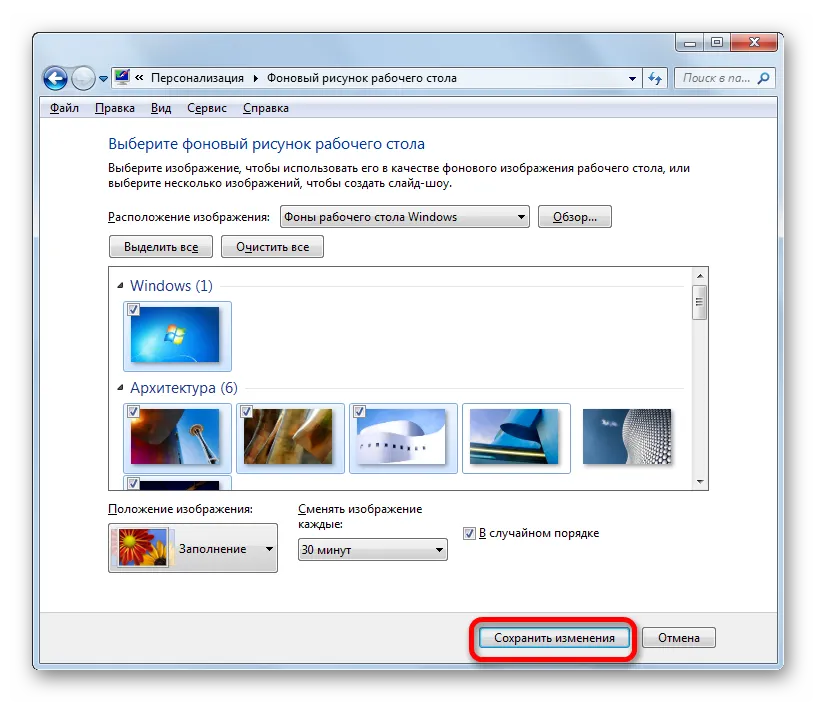
Task: Select the Windows 7 logo wallpaper thumbnail
Action: click(x=175, y=335)
